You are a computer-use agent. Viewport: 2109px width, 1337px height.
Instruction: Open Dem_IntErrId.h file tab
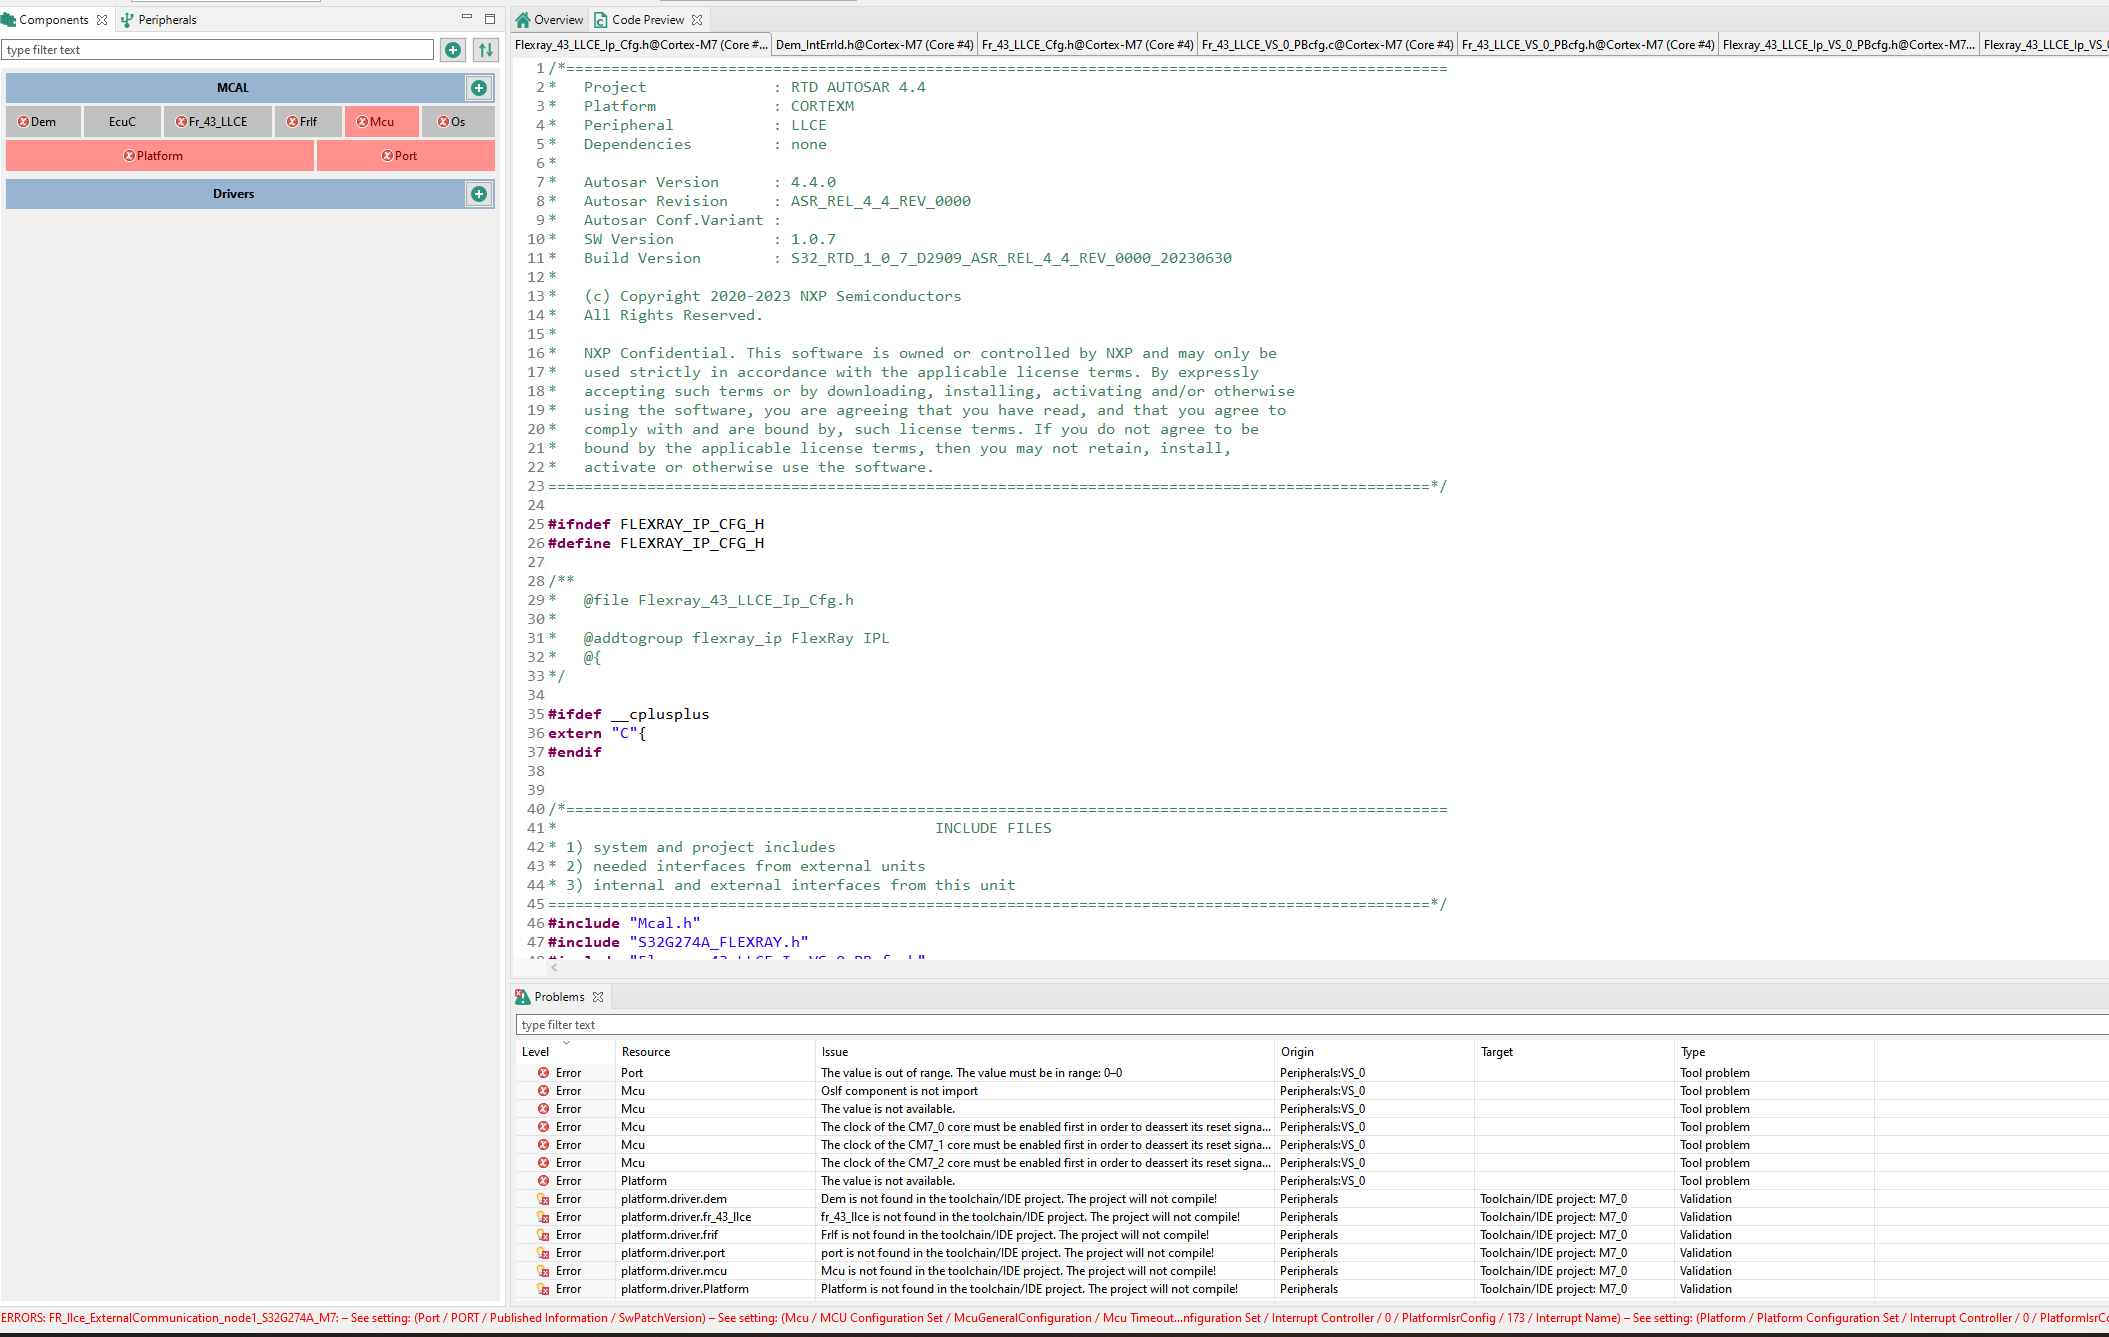tap(873, 45)
